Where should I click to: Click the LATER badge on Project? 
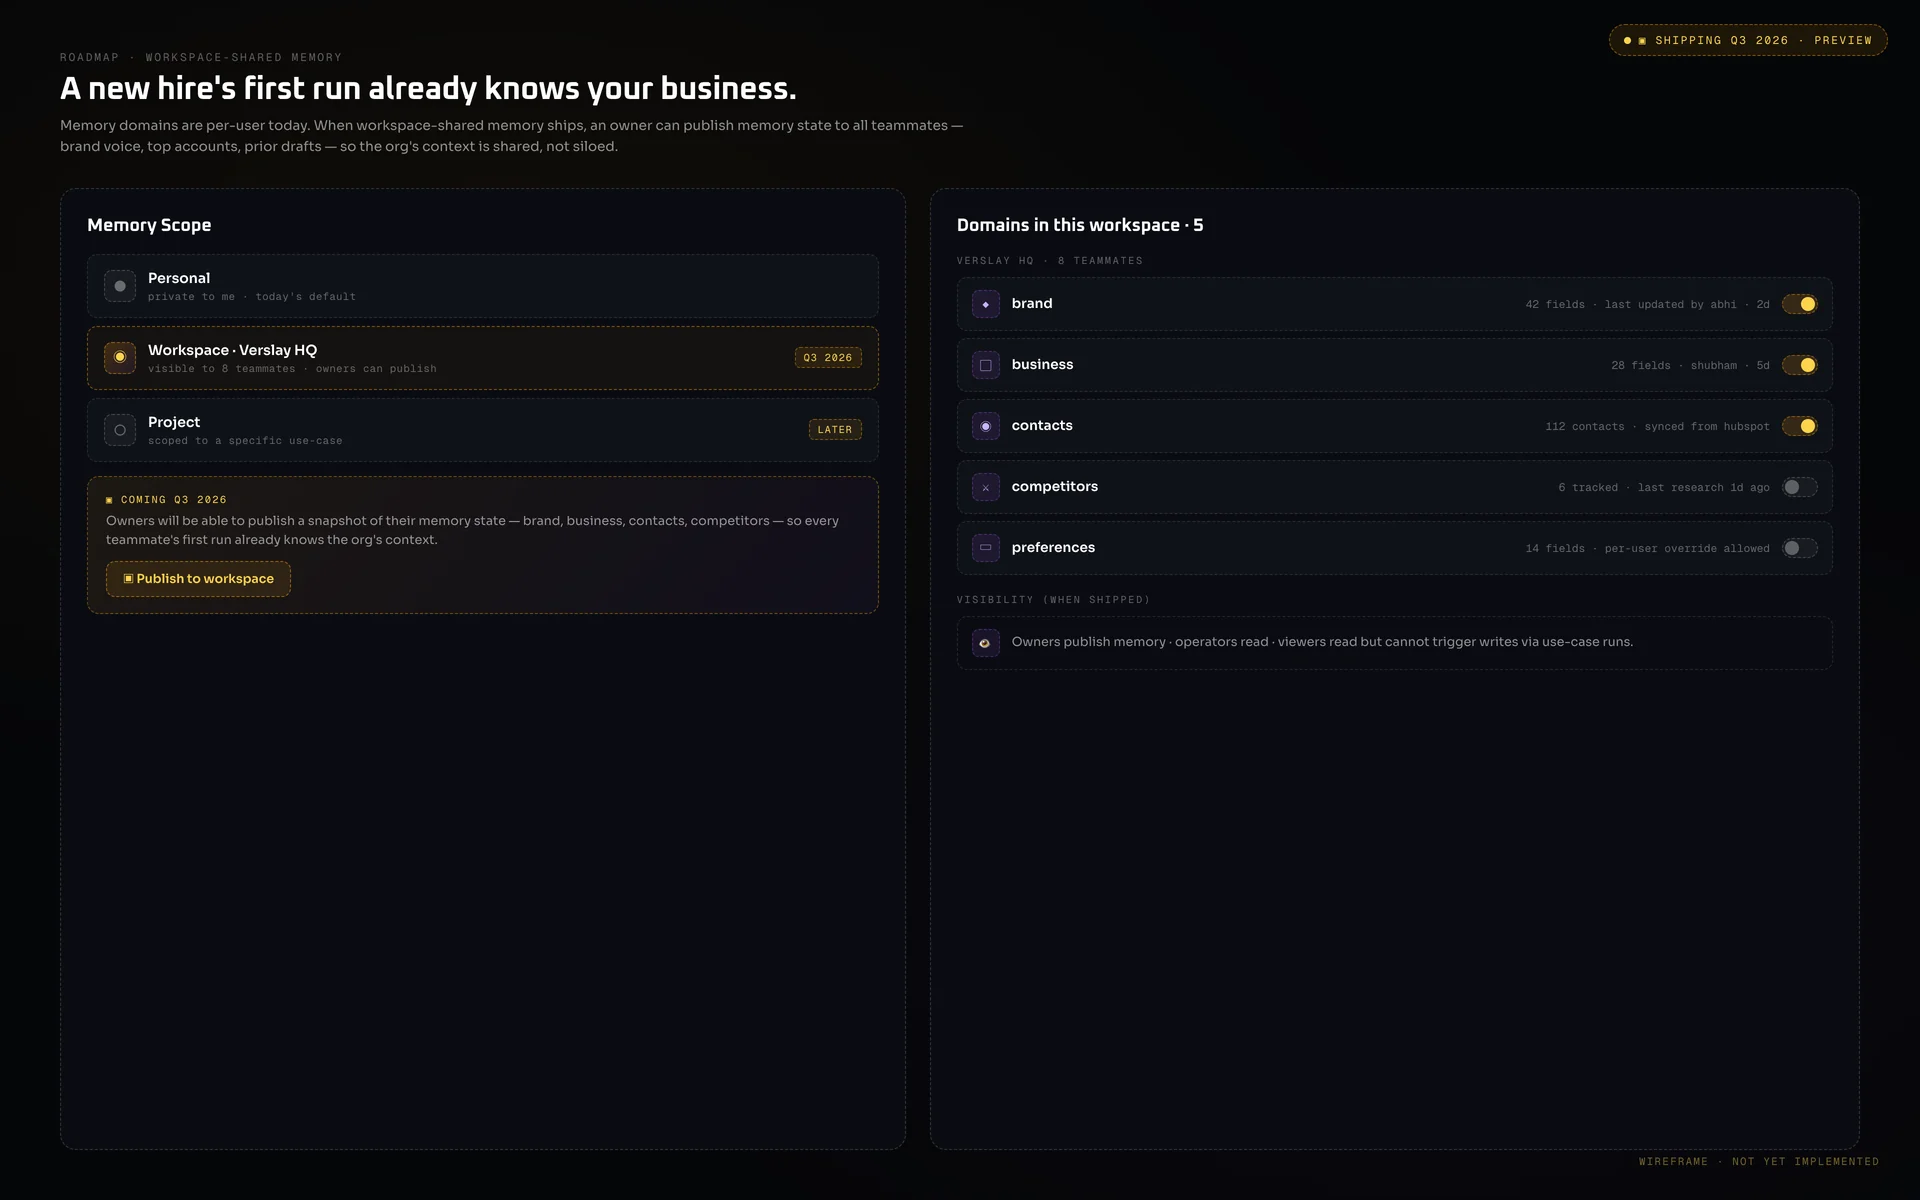835,430
